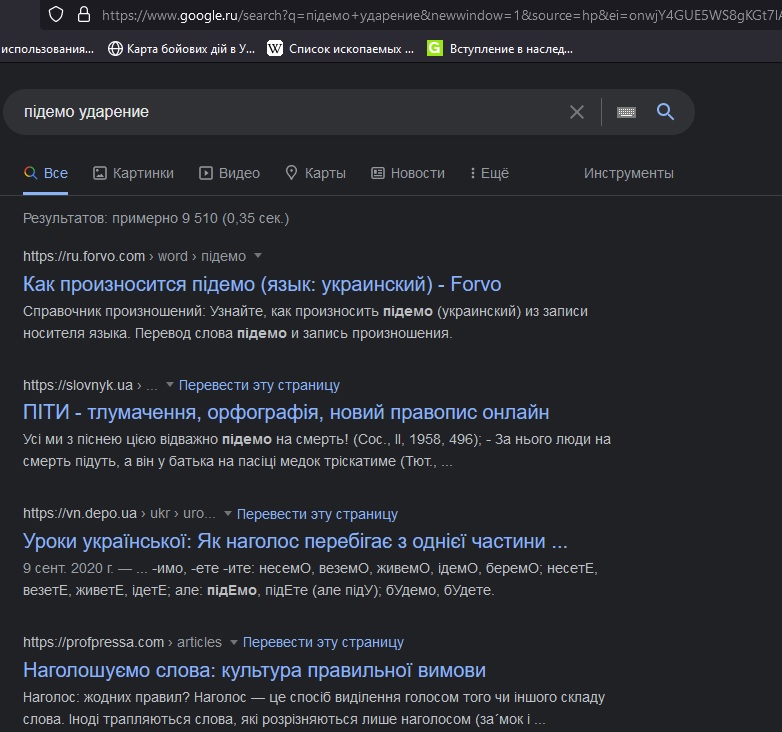The height and width of the screenshot is (732, 782).
Task: Select the Все tab
Action: (45, 173)
